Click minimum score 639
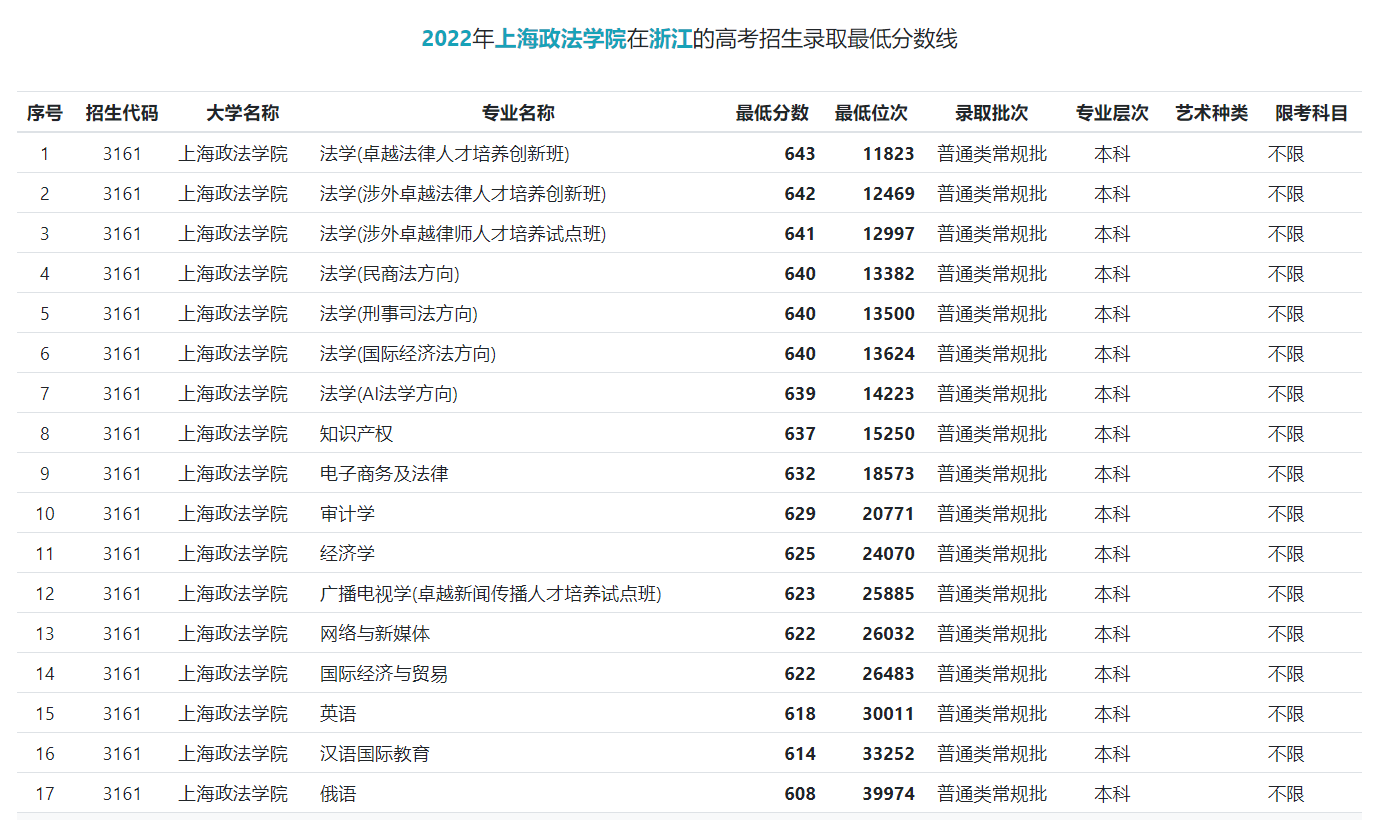This screenshot has width=1374, height=820. (x=800, y=394)
